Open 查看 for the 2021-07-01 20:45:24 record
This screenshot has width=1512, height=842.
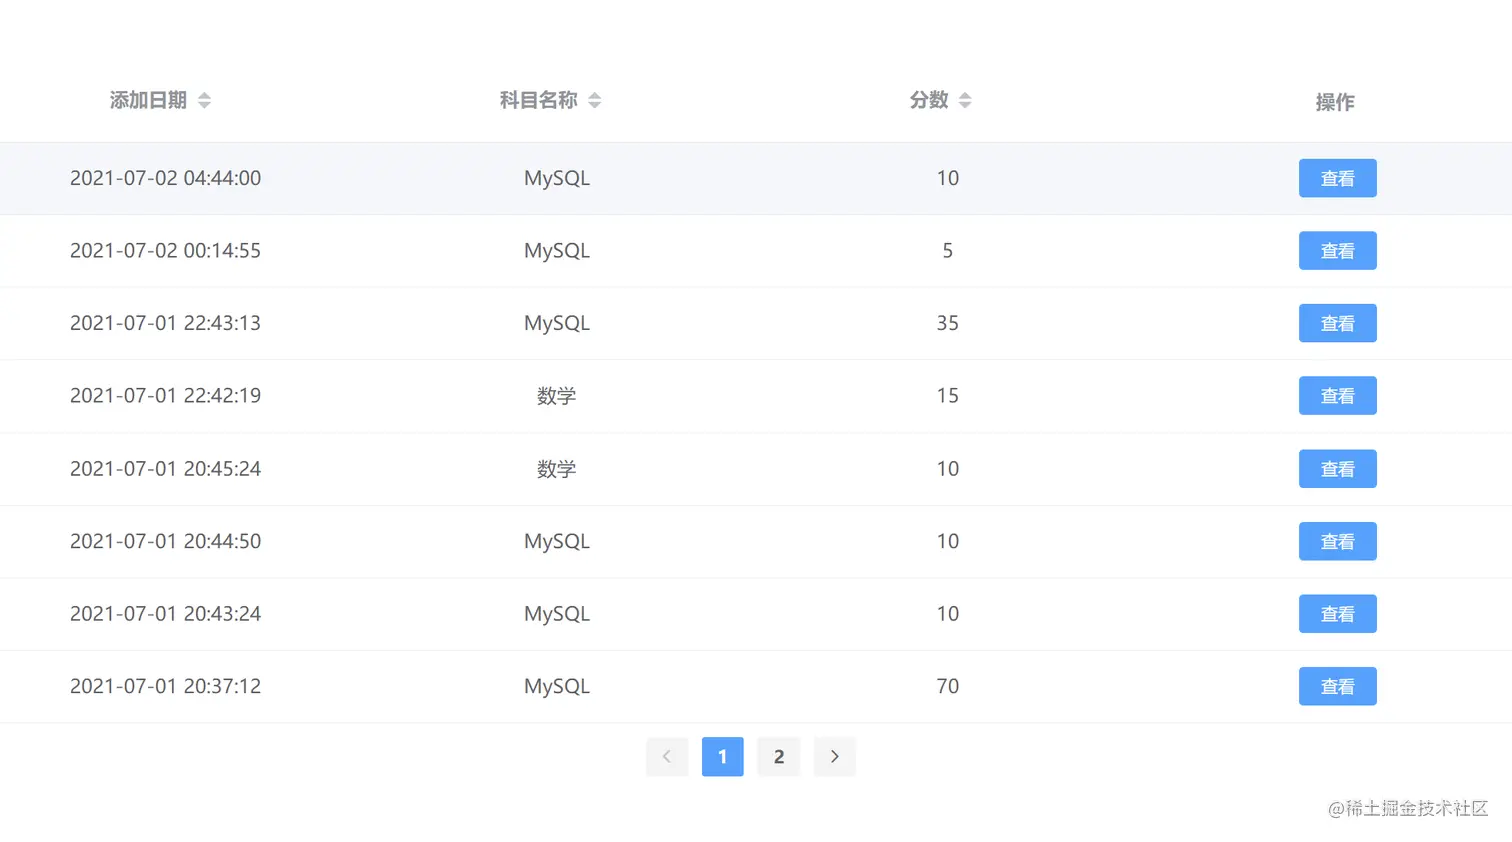coord(1338,469)
